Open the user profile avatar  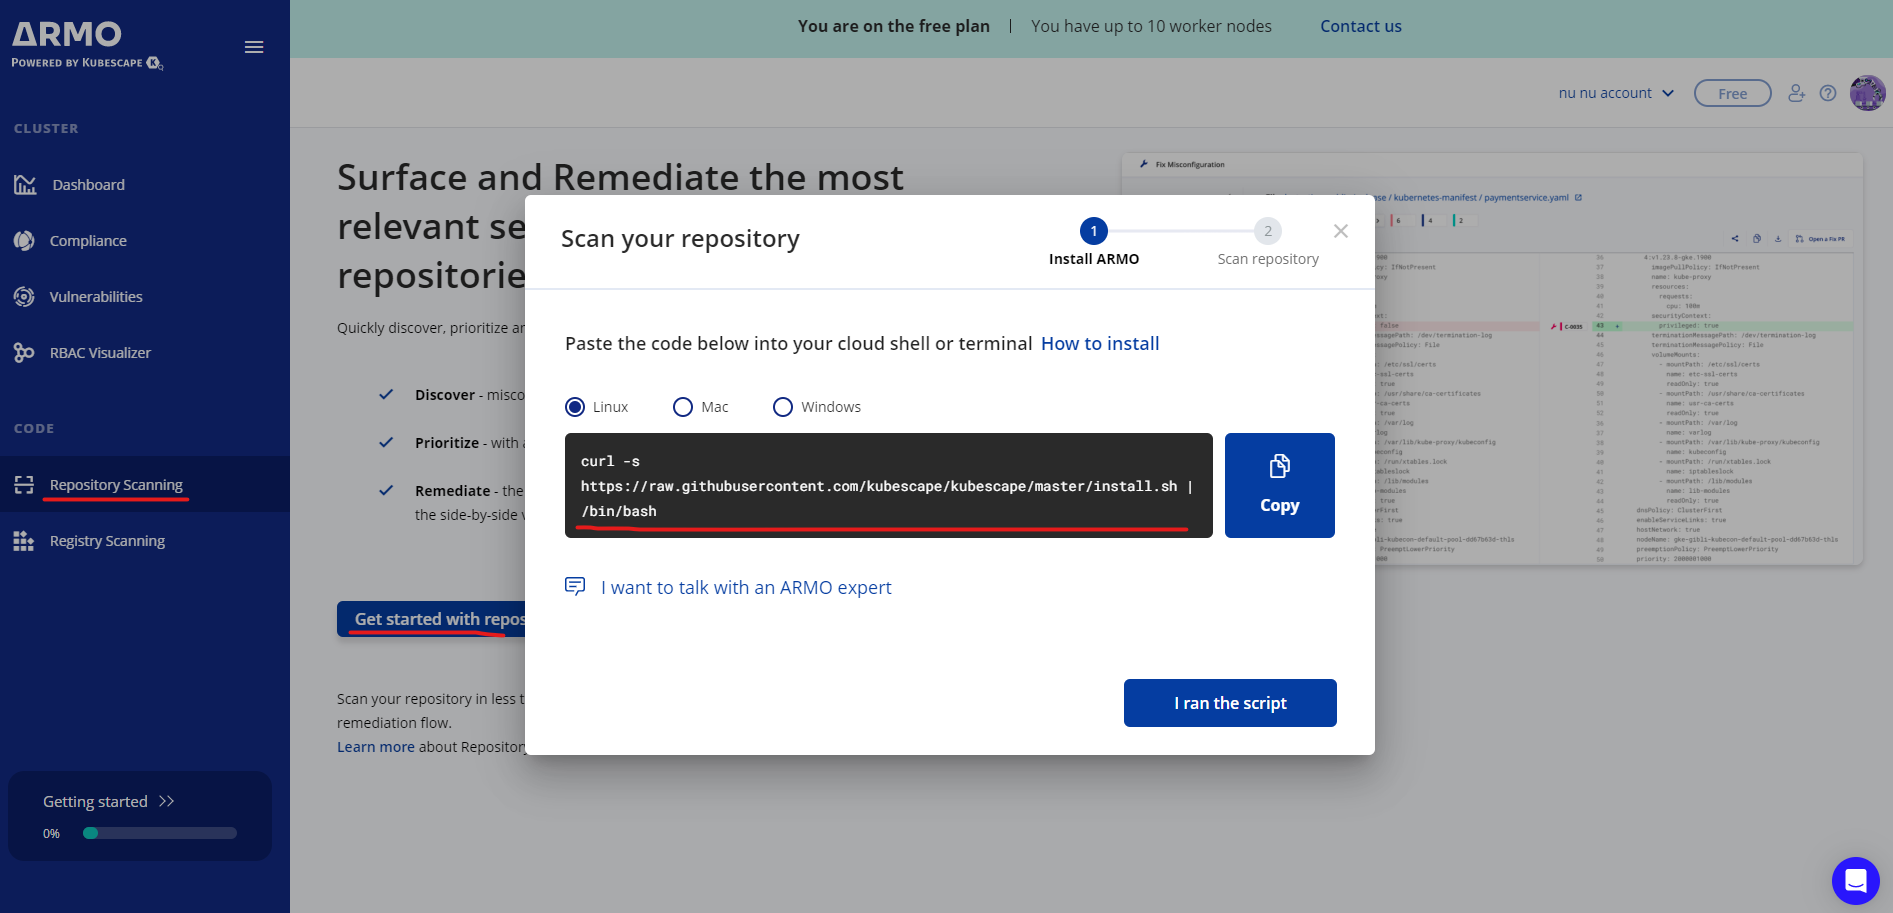1867,93
